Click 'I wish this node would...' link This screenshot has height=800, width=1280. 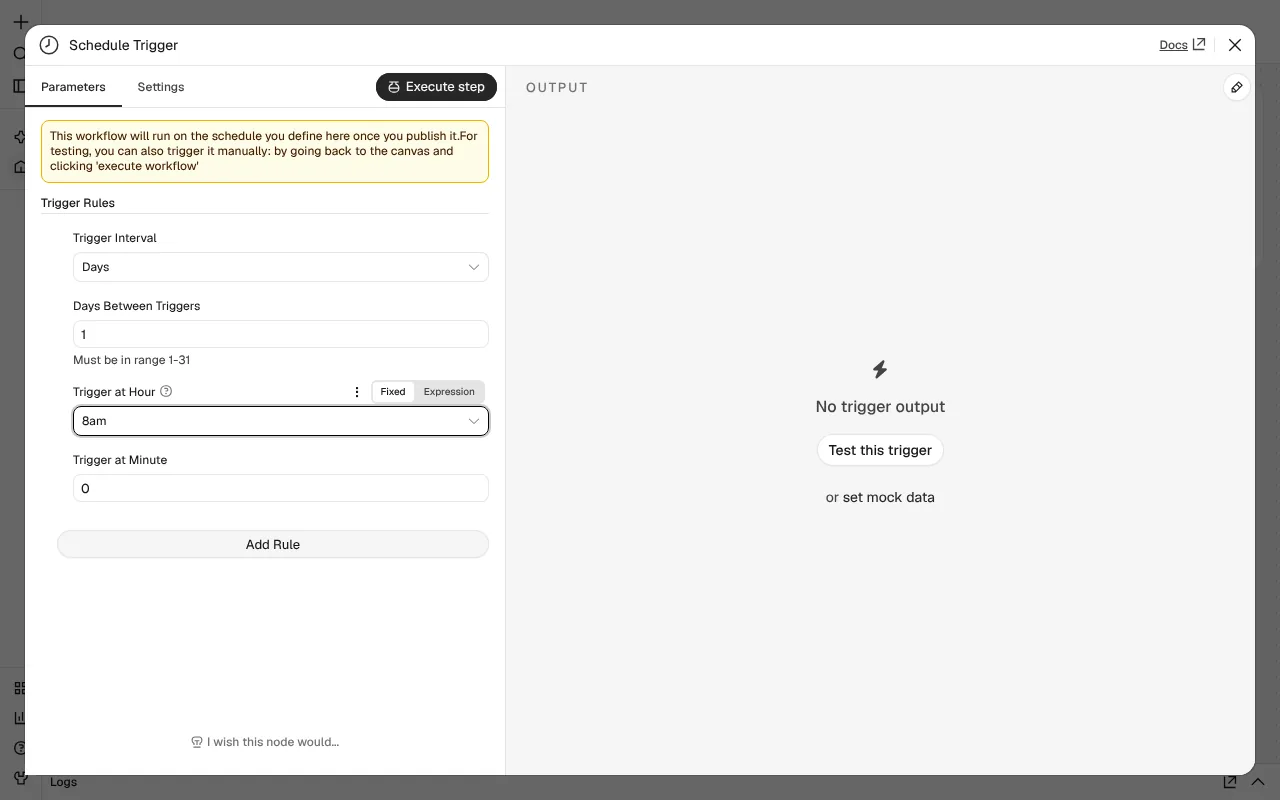click(265, 742)
